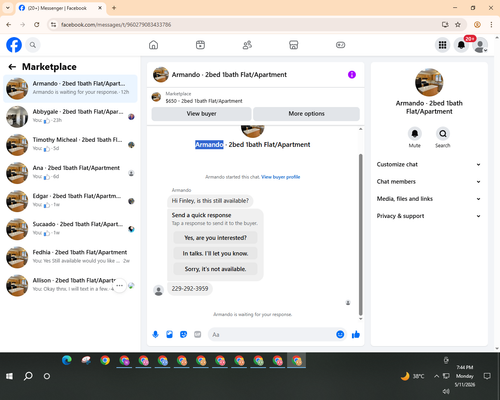Open the Timothy Micheal conversation

[x=70, y=145]
